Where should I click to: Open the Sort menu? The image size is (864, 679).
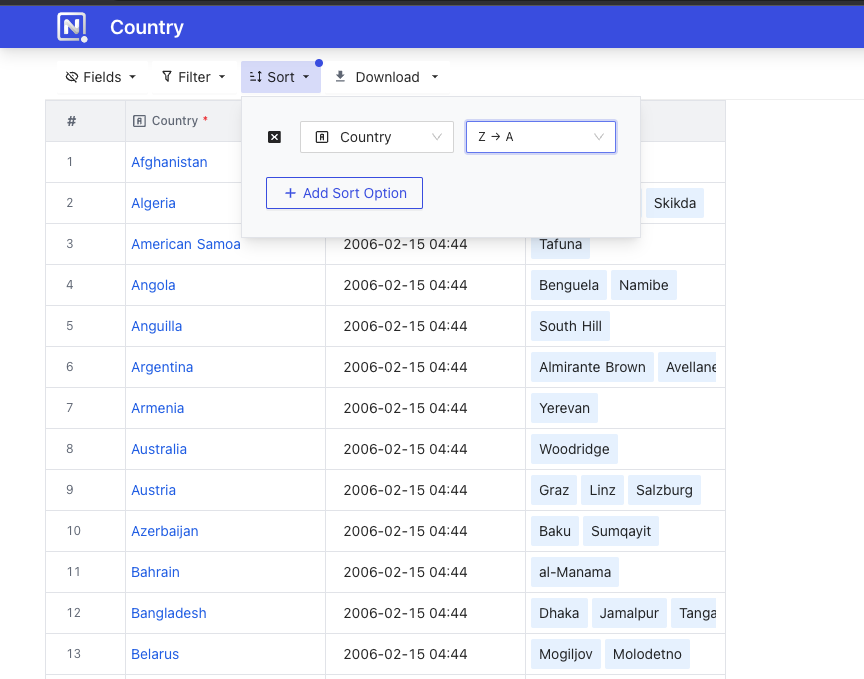click(280, 76)
